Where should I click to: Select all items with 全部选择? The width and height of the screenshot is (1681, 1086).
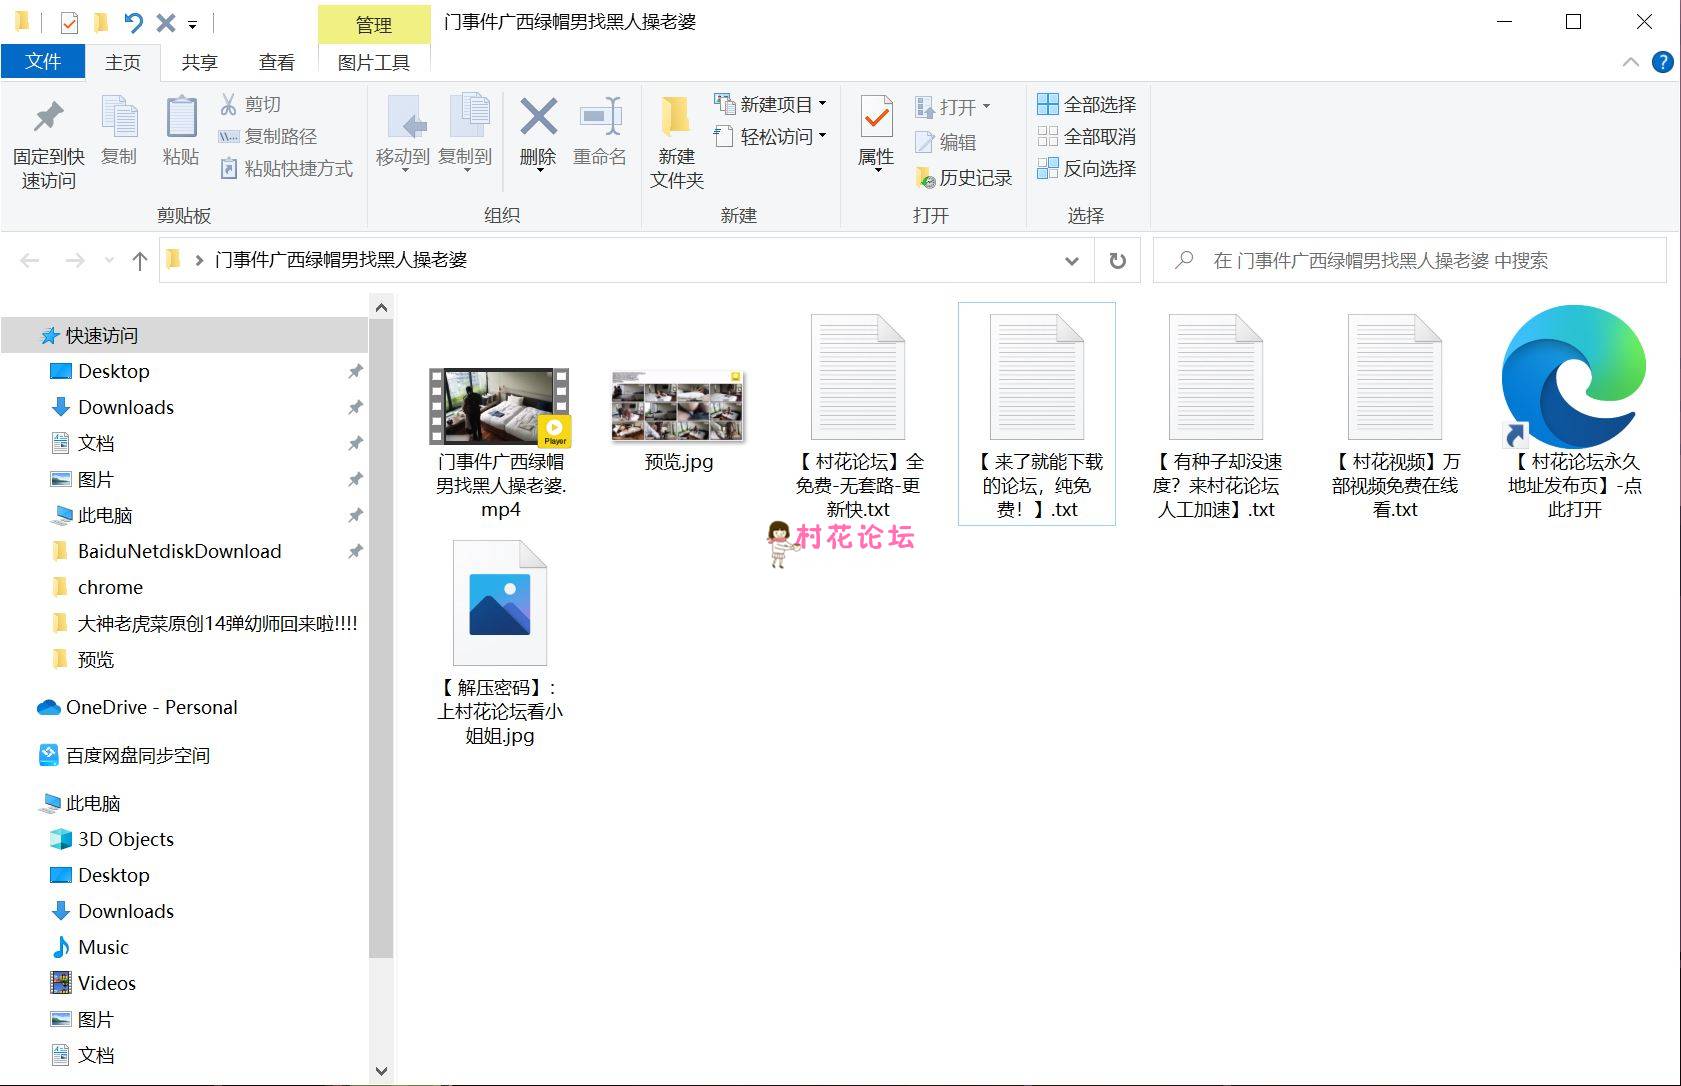[1087, 105]
